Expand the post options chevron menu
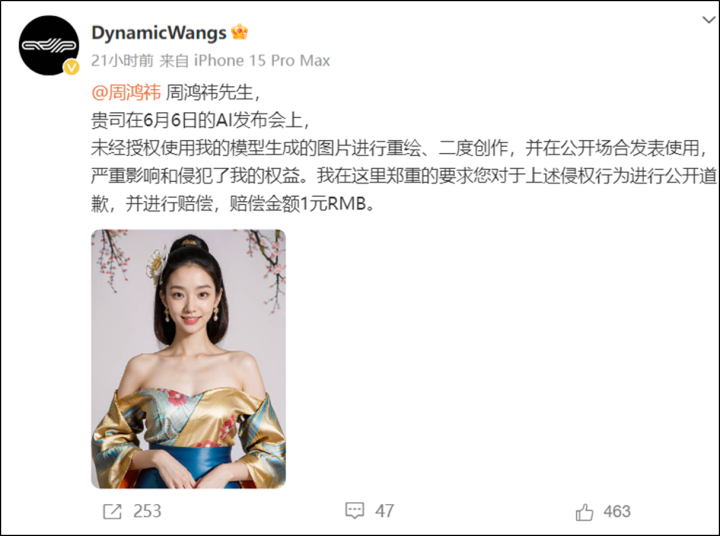This screenshot has width=720, height=536. [x=709, y=20]
